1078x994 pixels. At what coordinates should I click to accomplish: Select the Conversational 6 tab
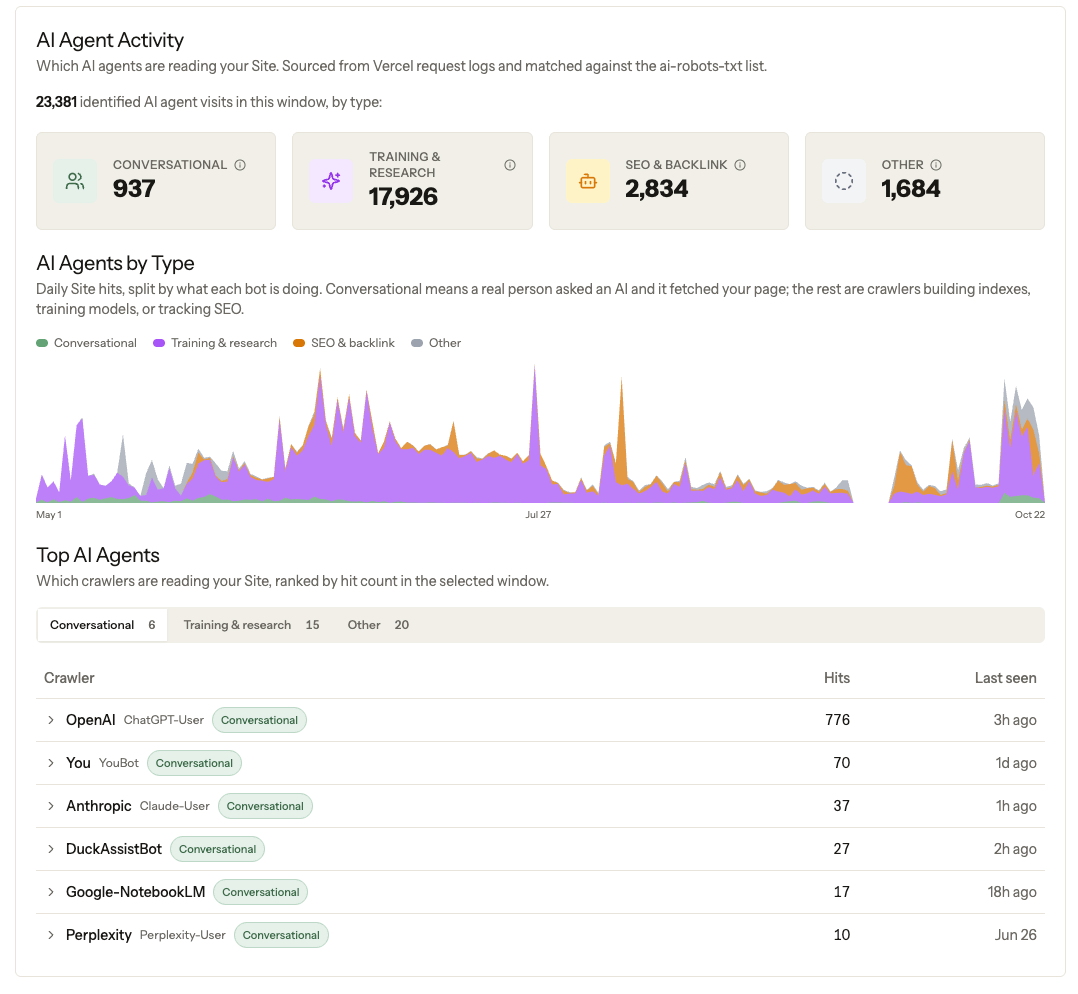coord(102,625)
